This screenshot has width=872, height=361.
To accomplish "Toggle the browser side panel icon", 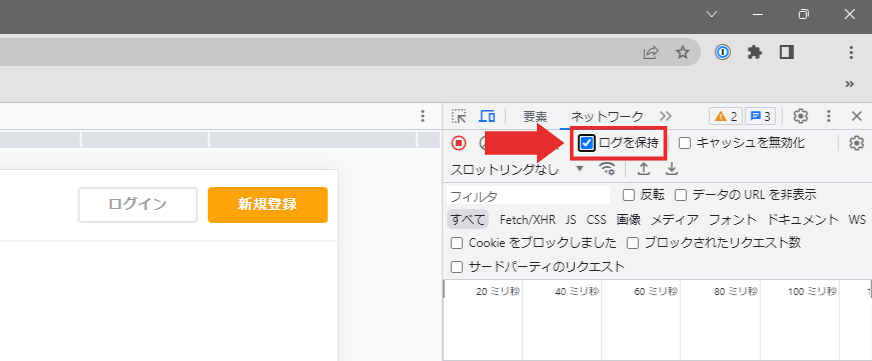I will click(x=786, y=53).
